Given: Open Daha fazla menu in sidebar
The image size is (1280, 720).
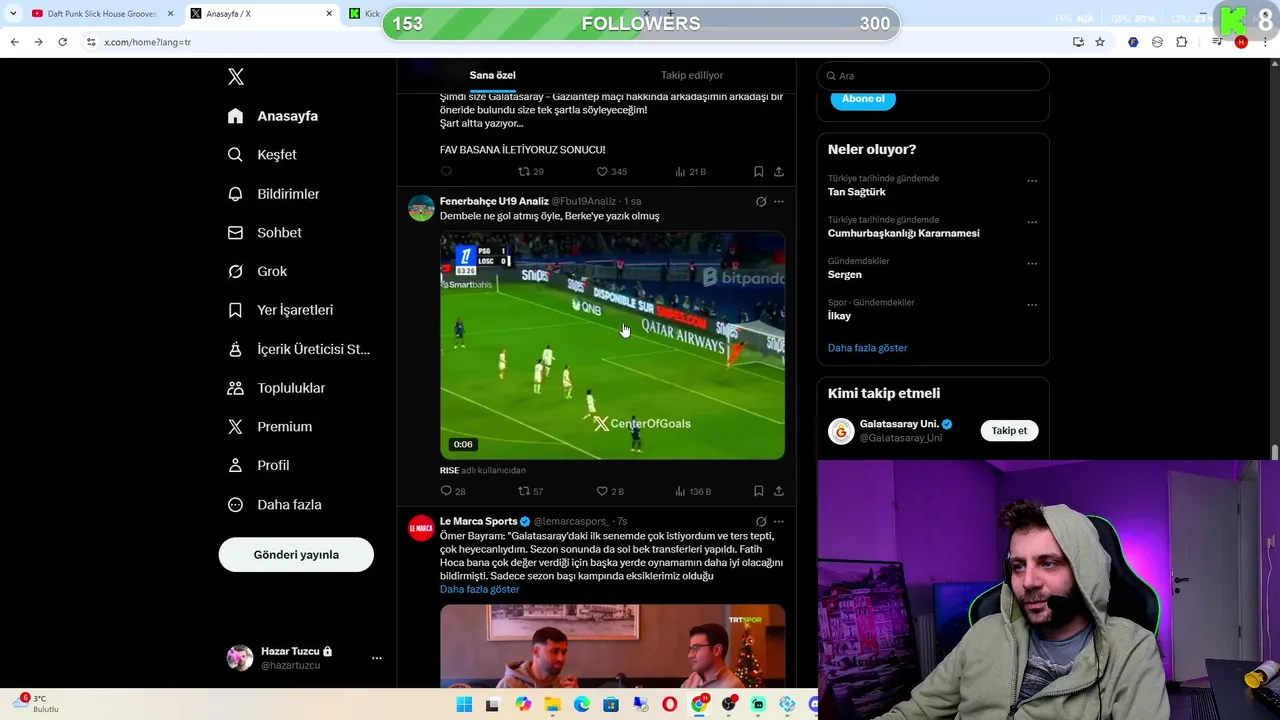Looking at the screenshot, I should pyautogui.click(x=274, y=505).
